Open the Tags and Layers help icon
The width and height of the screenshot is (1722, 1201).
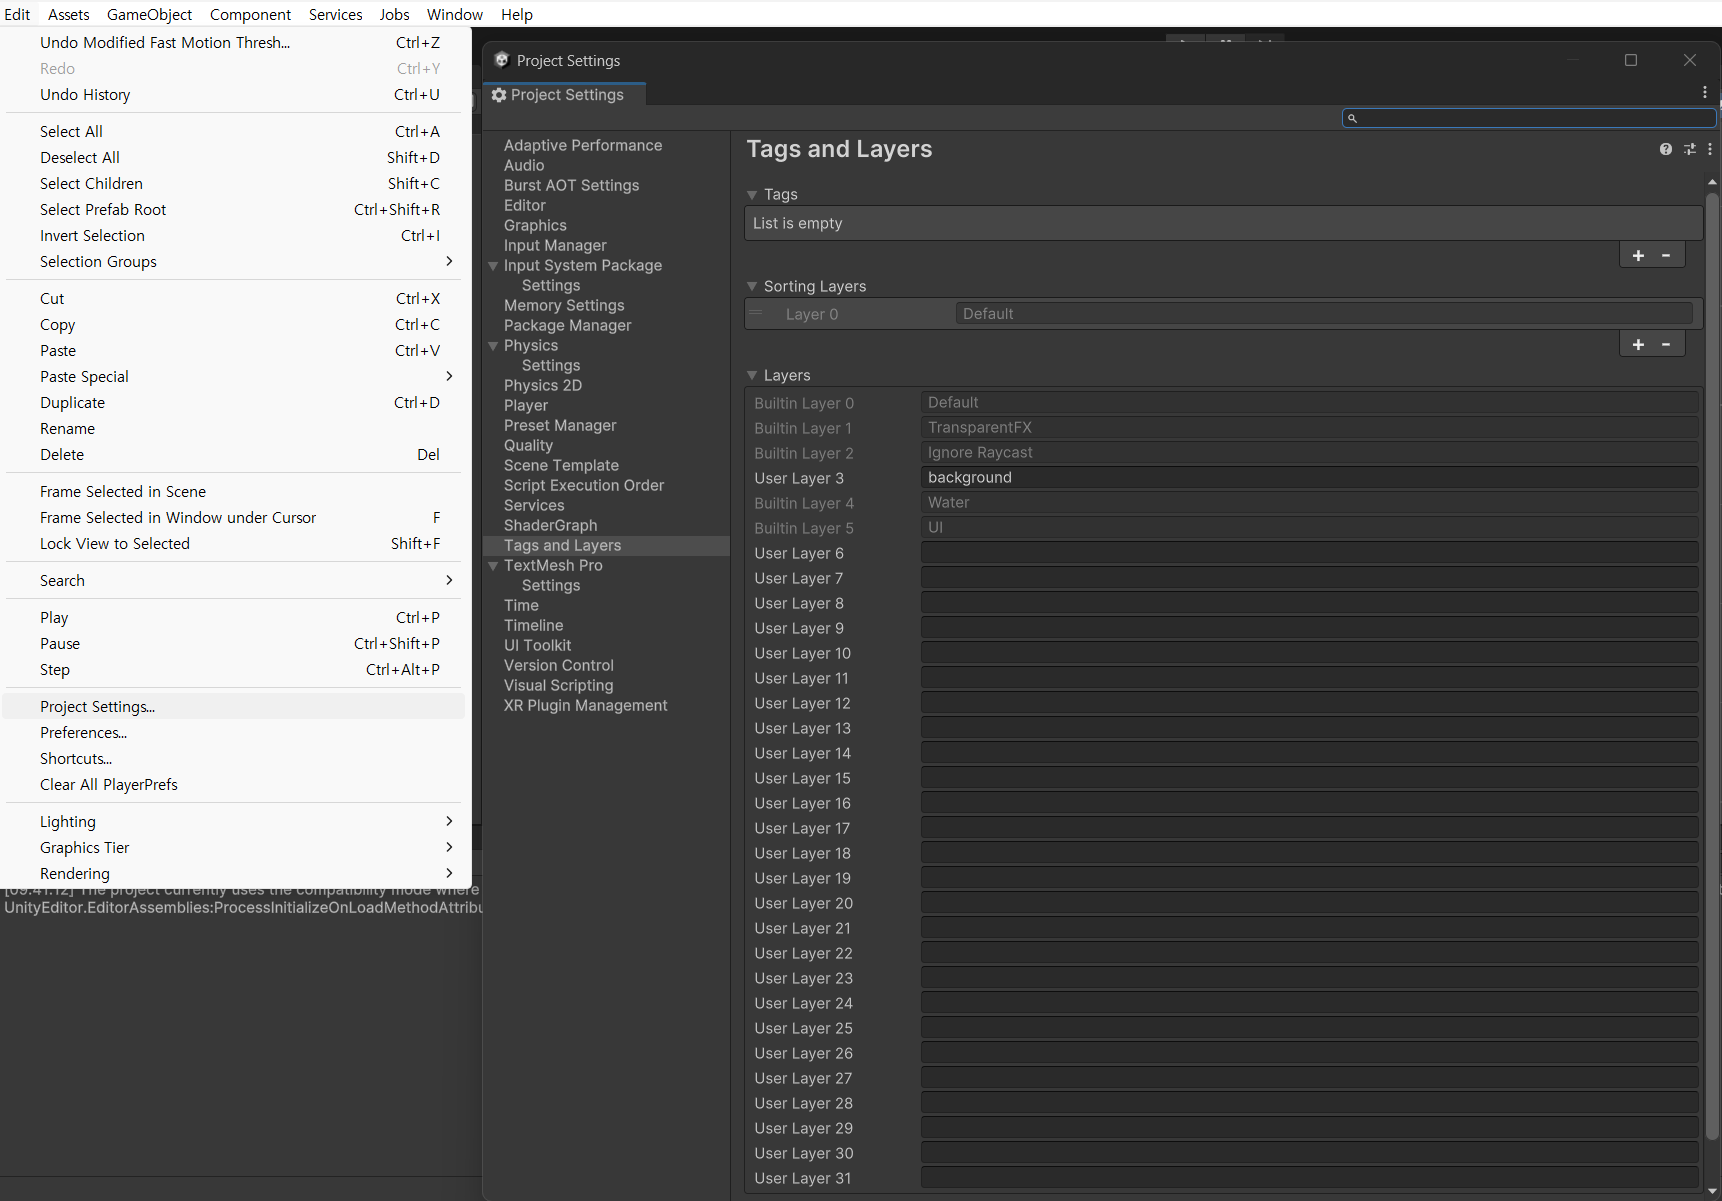[1665, 149]
